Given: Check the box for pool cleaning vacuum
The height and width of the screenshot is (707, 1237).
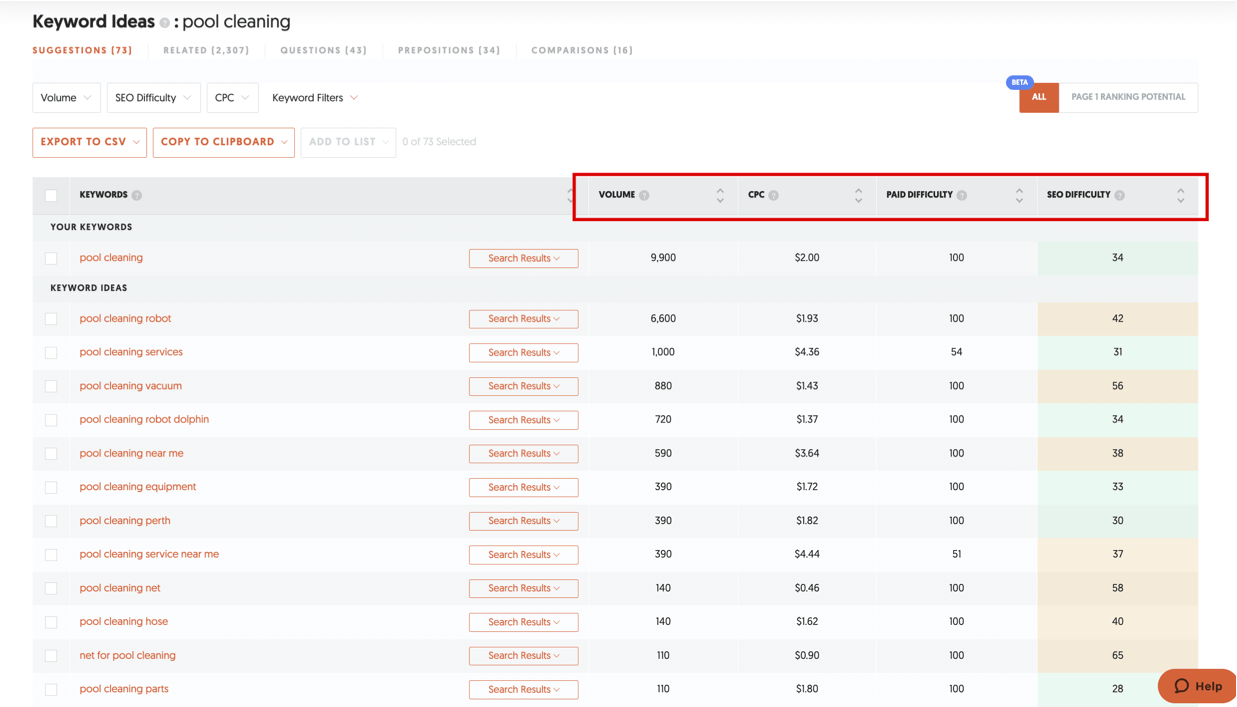Looking at the screenshot, I should coord(51,386).
